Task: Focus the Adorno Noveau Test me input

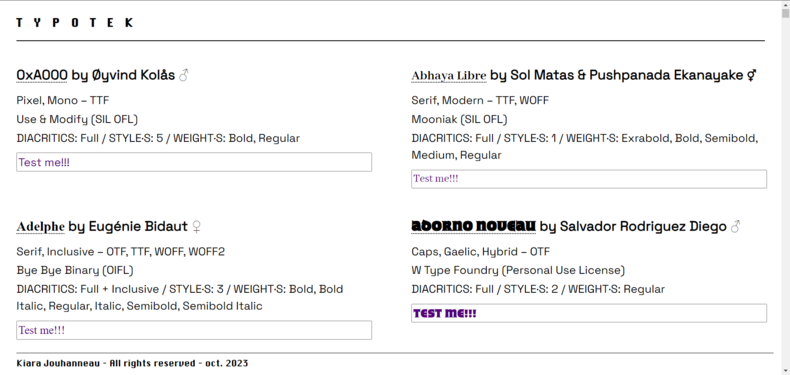Action: click(589, 314)
